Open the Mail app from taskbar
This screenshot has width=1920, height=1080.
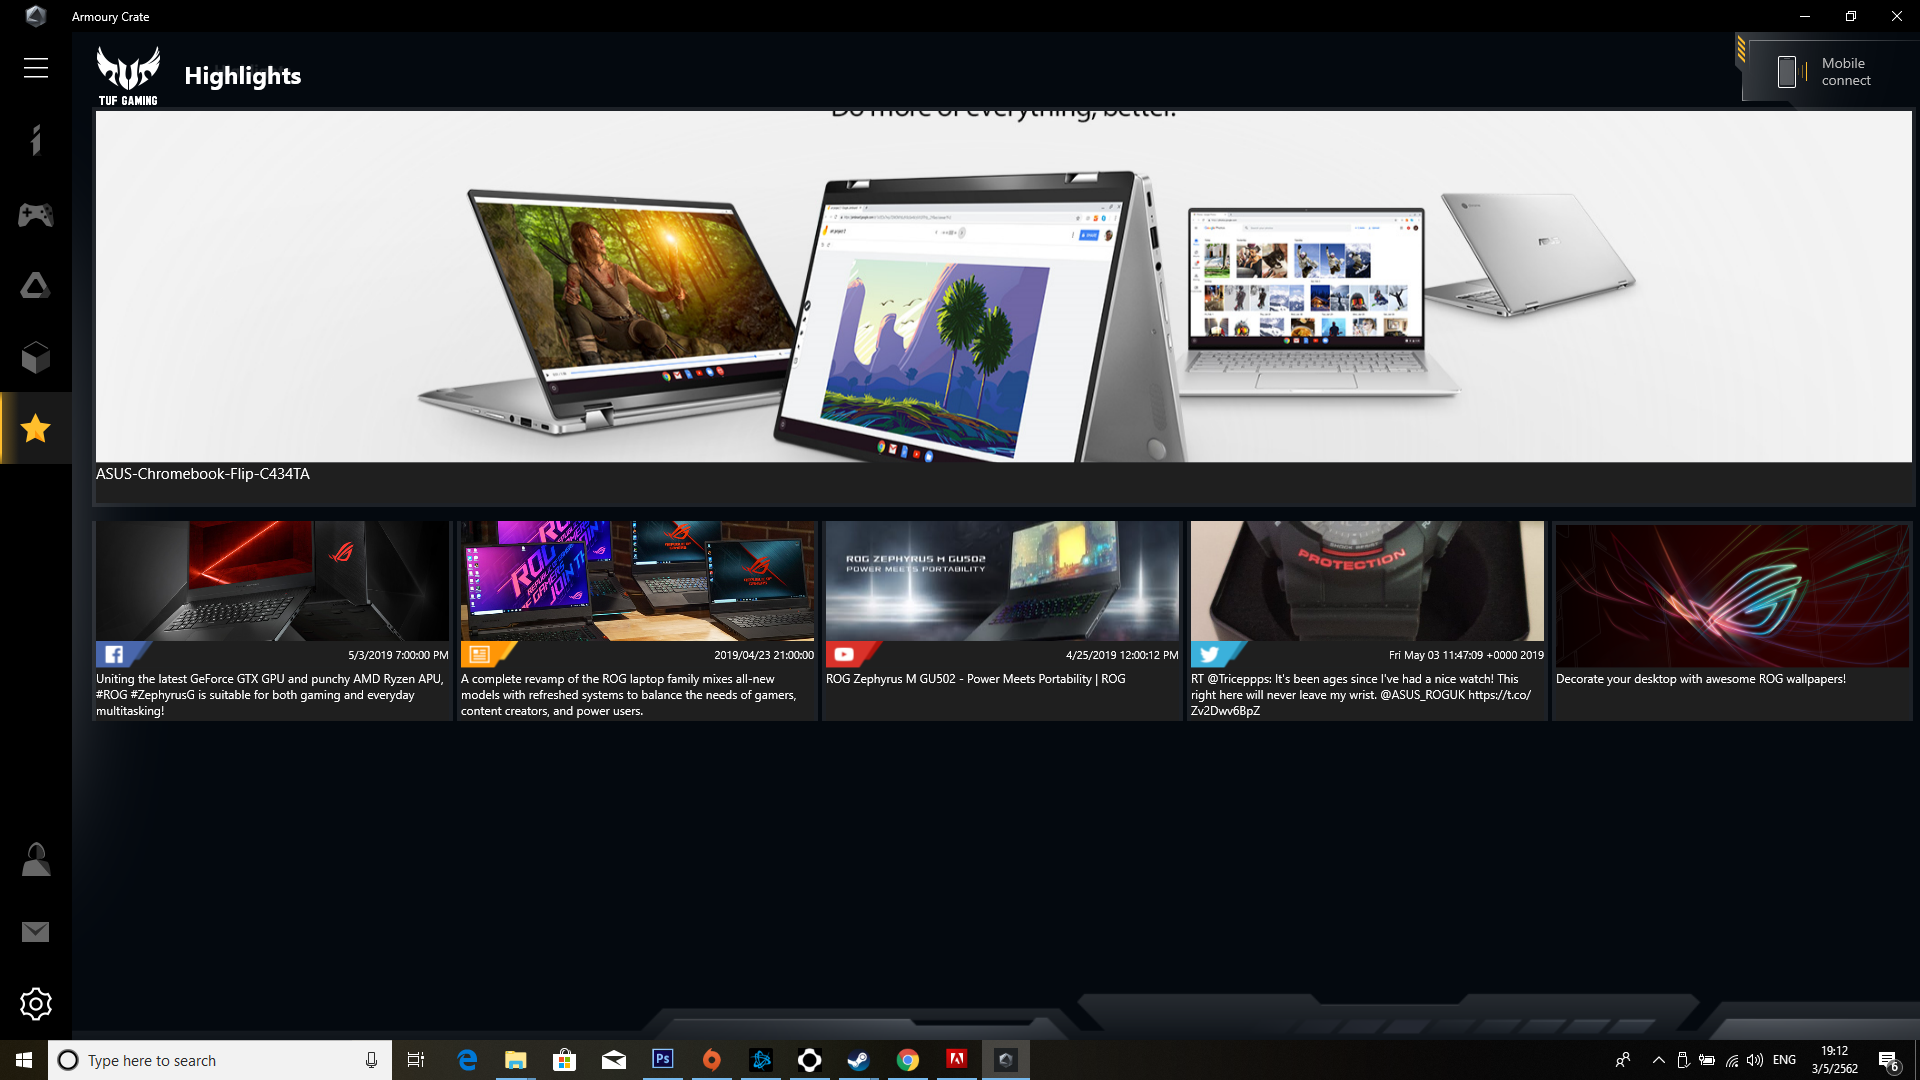pos(614,1060)
